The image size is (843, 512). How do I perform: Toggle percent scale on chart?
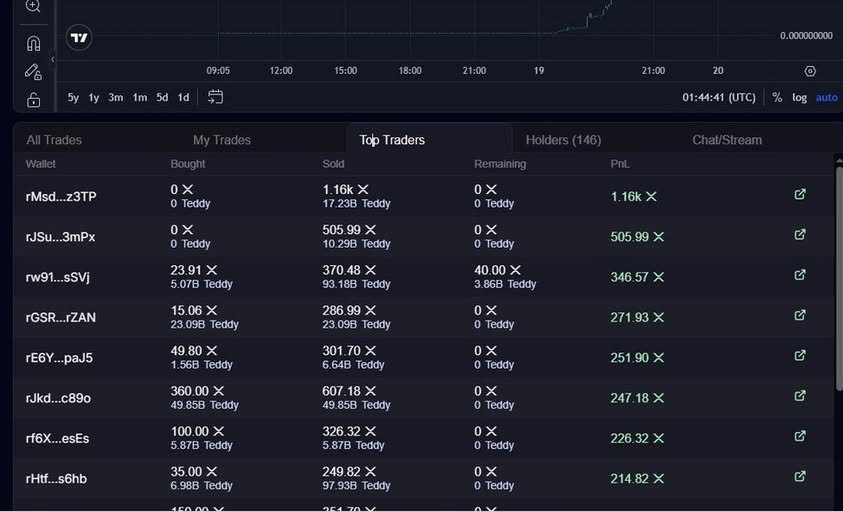[777, 97]
